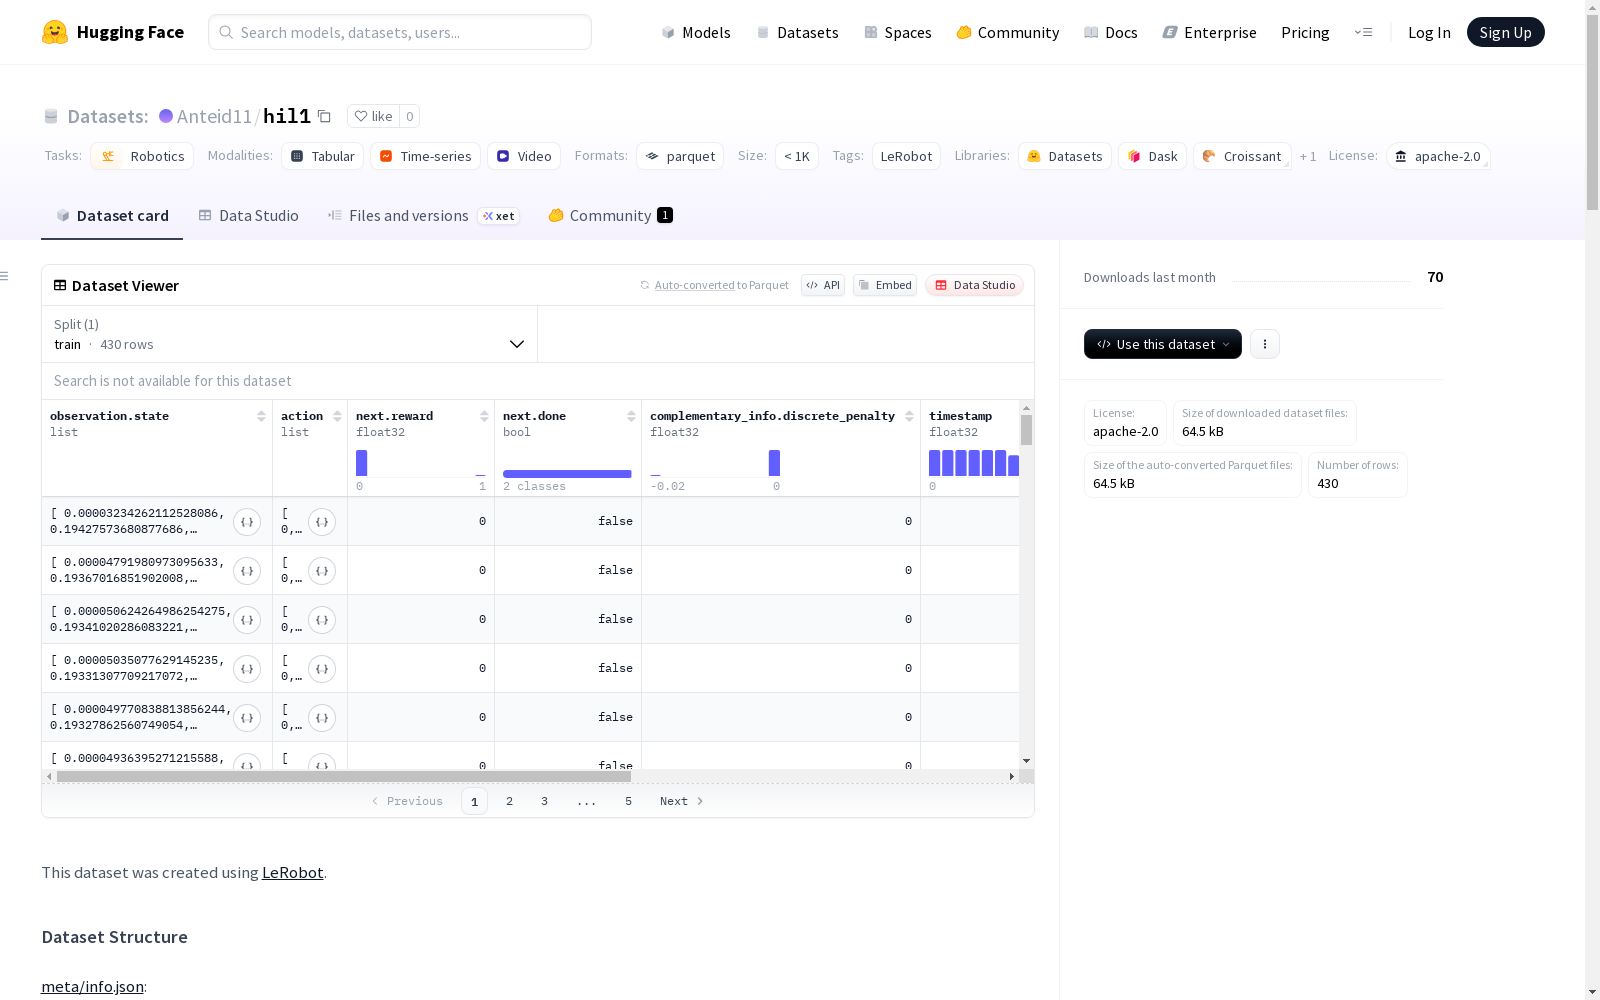This screenshot has width=1600, height=1000.
Task: Go to page 2 of the table
Action: (509, 801)
